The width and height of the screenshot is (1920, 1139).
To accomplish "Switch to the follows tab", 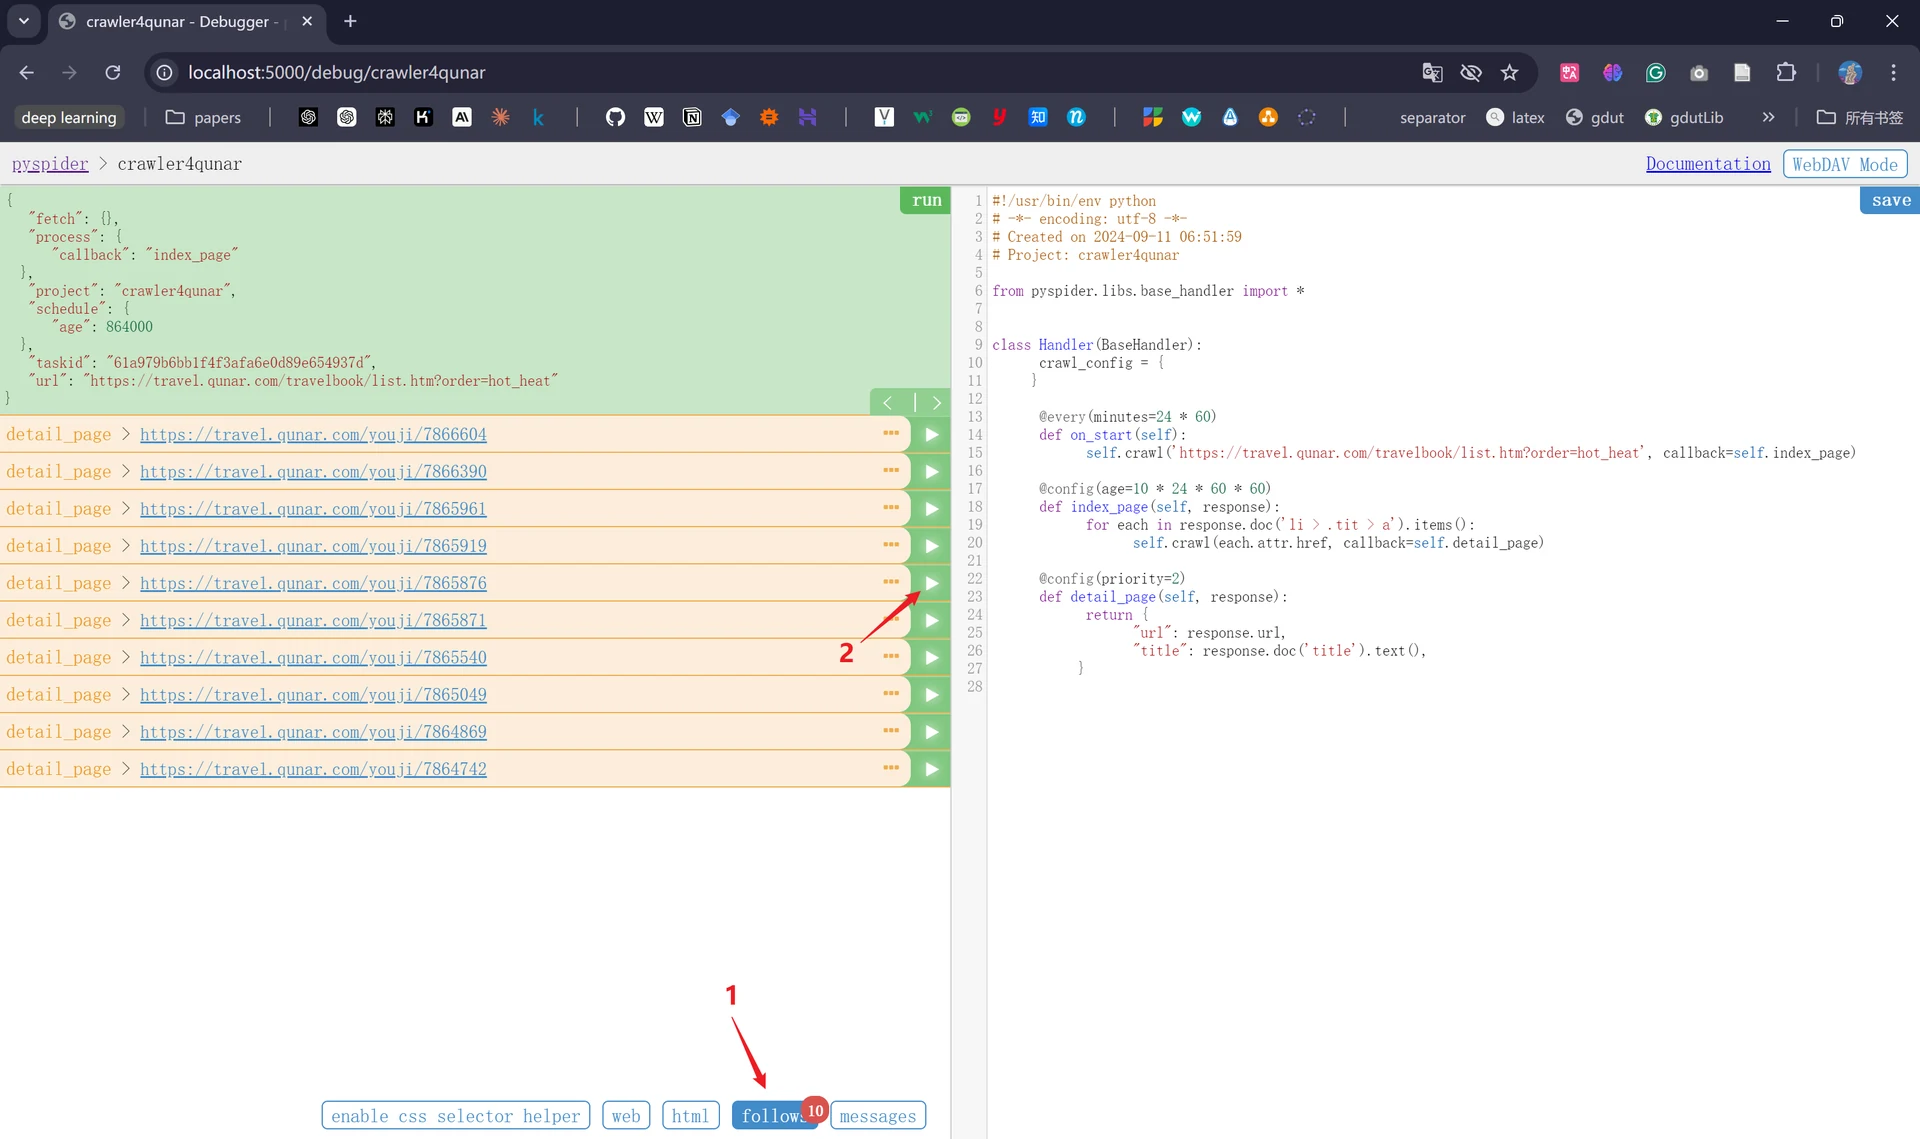I will coord(774,1115).
